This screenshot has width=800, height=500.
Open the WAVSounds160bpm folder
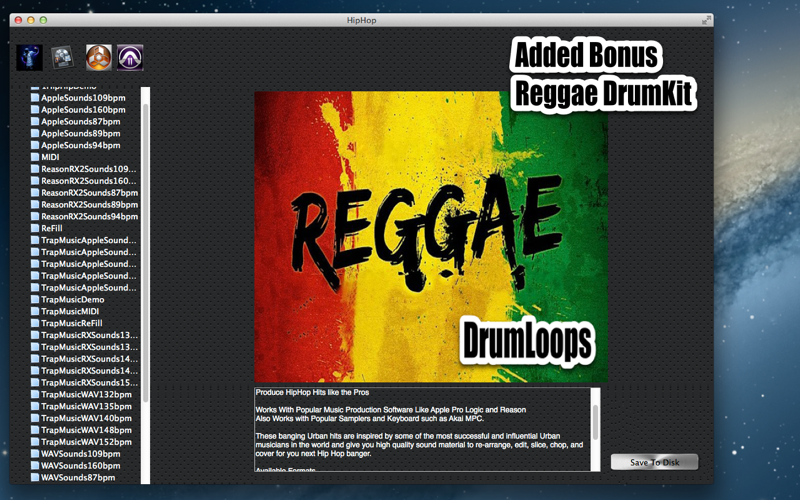tap(76, 465)
